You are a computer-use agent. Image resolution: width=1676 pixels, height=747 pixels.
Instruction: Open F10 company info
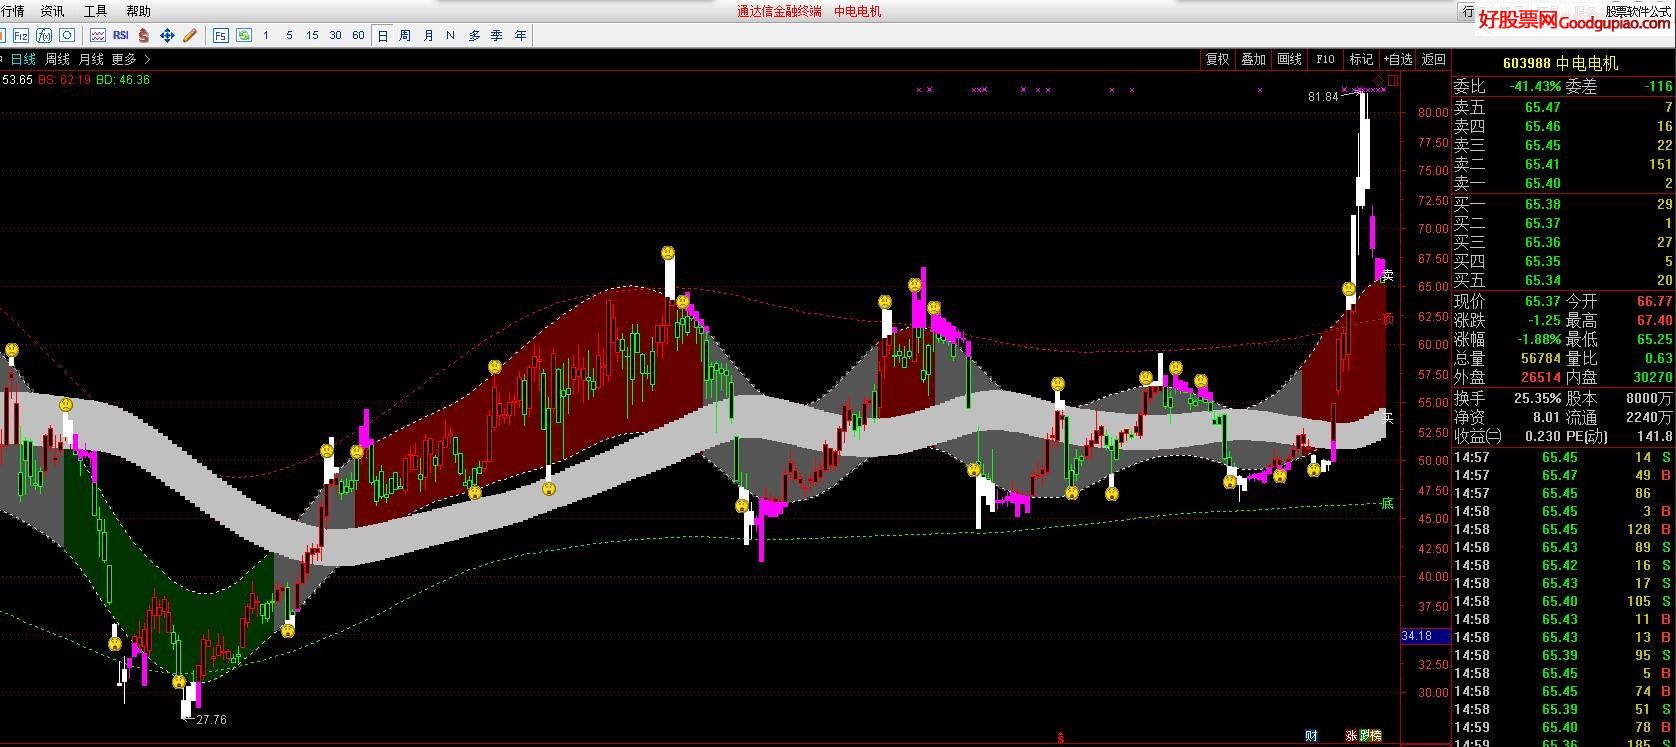point(1325,59)
